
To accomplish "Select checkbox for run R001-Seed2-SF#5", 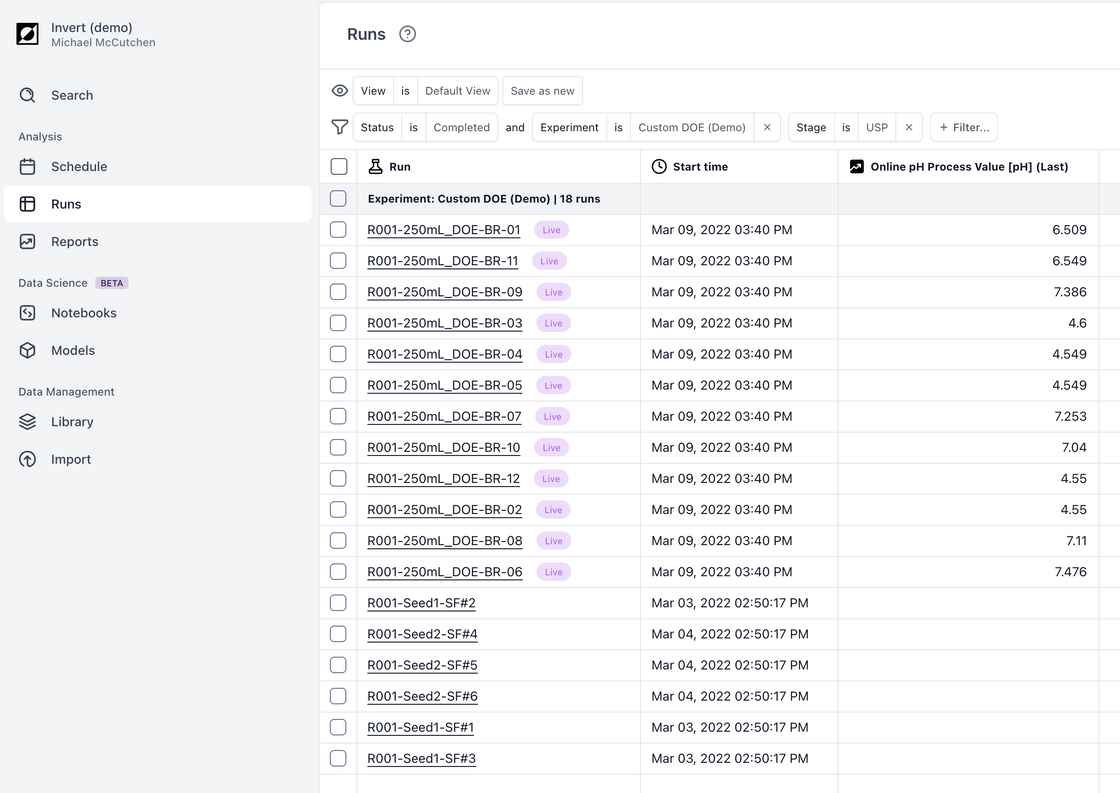I will tap(338, 665).
